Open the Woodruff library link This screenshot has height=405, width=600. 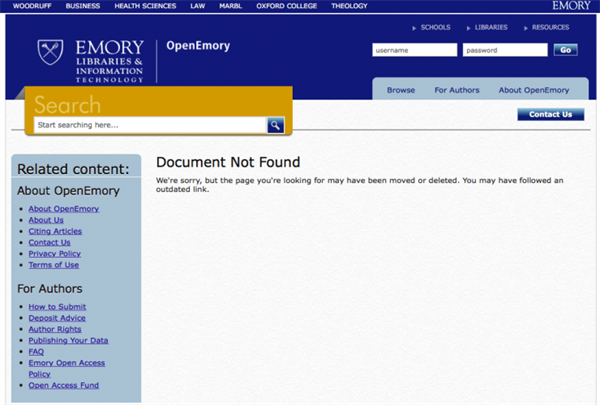32,6
